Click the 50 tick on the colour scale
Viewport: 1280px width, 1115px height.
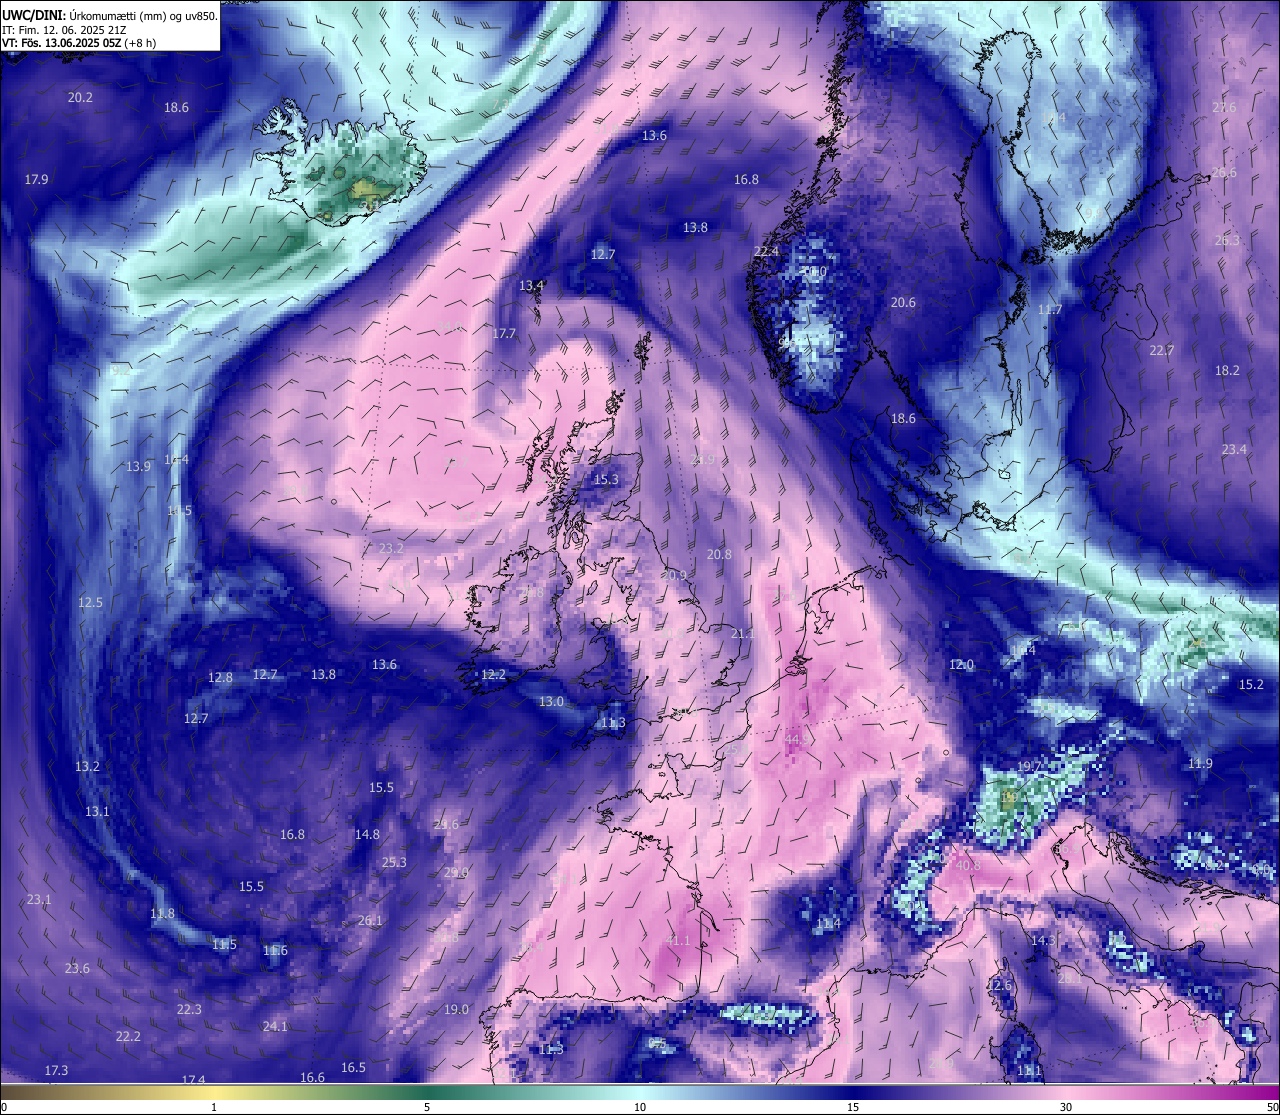tap(1271, 1107)
